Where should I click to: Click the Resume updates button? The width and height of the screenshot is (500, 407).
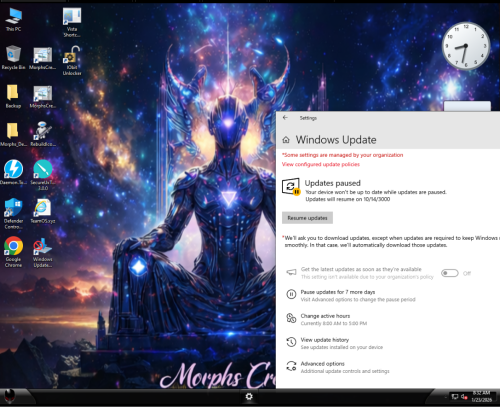307,218
